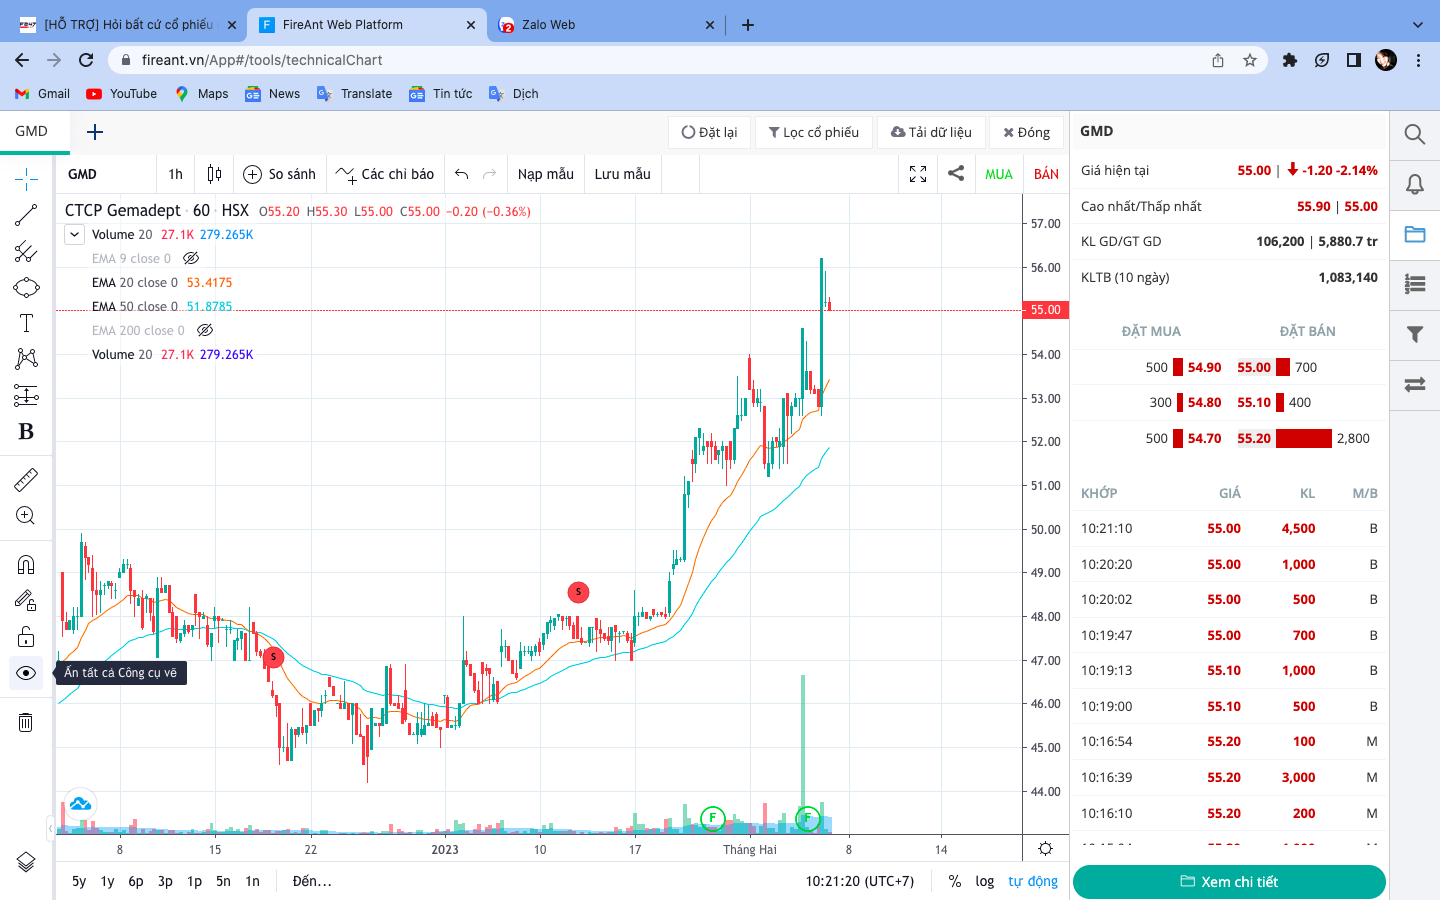Open the browser tab search chevron
Viewport: 1440px width, 900px height.
[x=1417, y=25]
